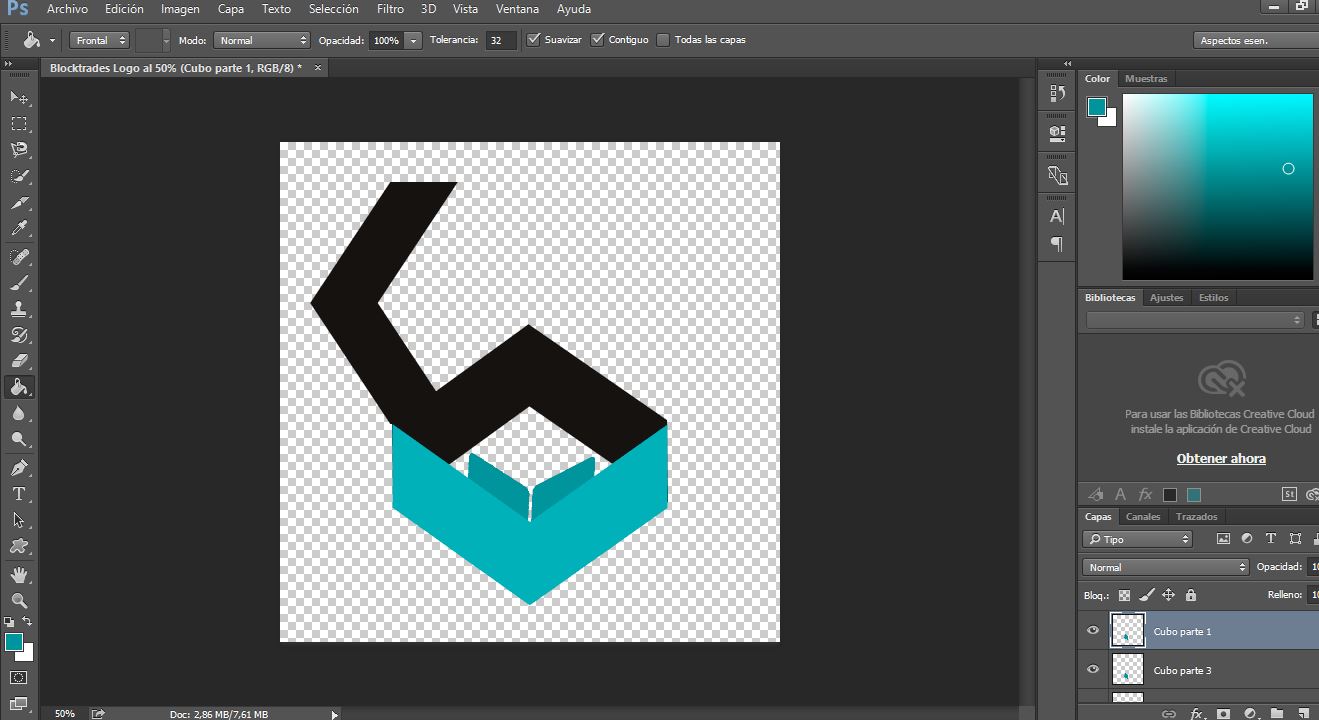This screenshot has width=1319, height=720.
Task: Toggle lock layer position
Action: click(1168, 595)
